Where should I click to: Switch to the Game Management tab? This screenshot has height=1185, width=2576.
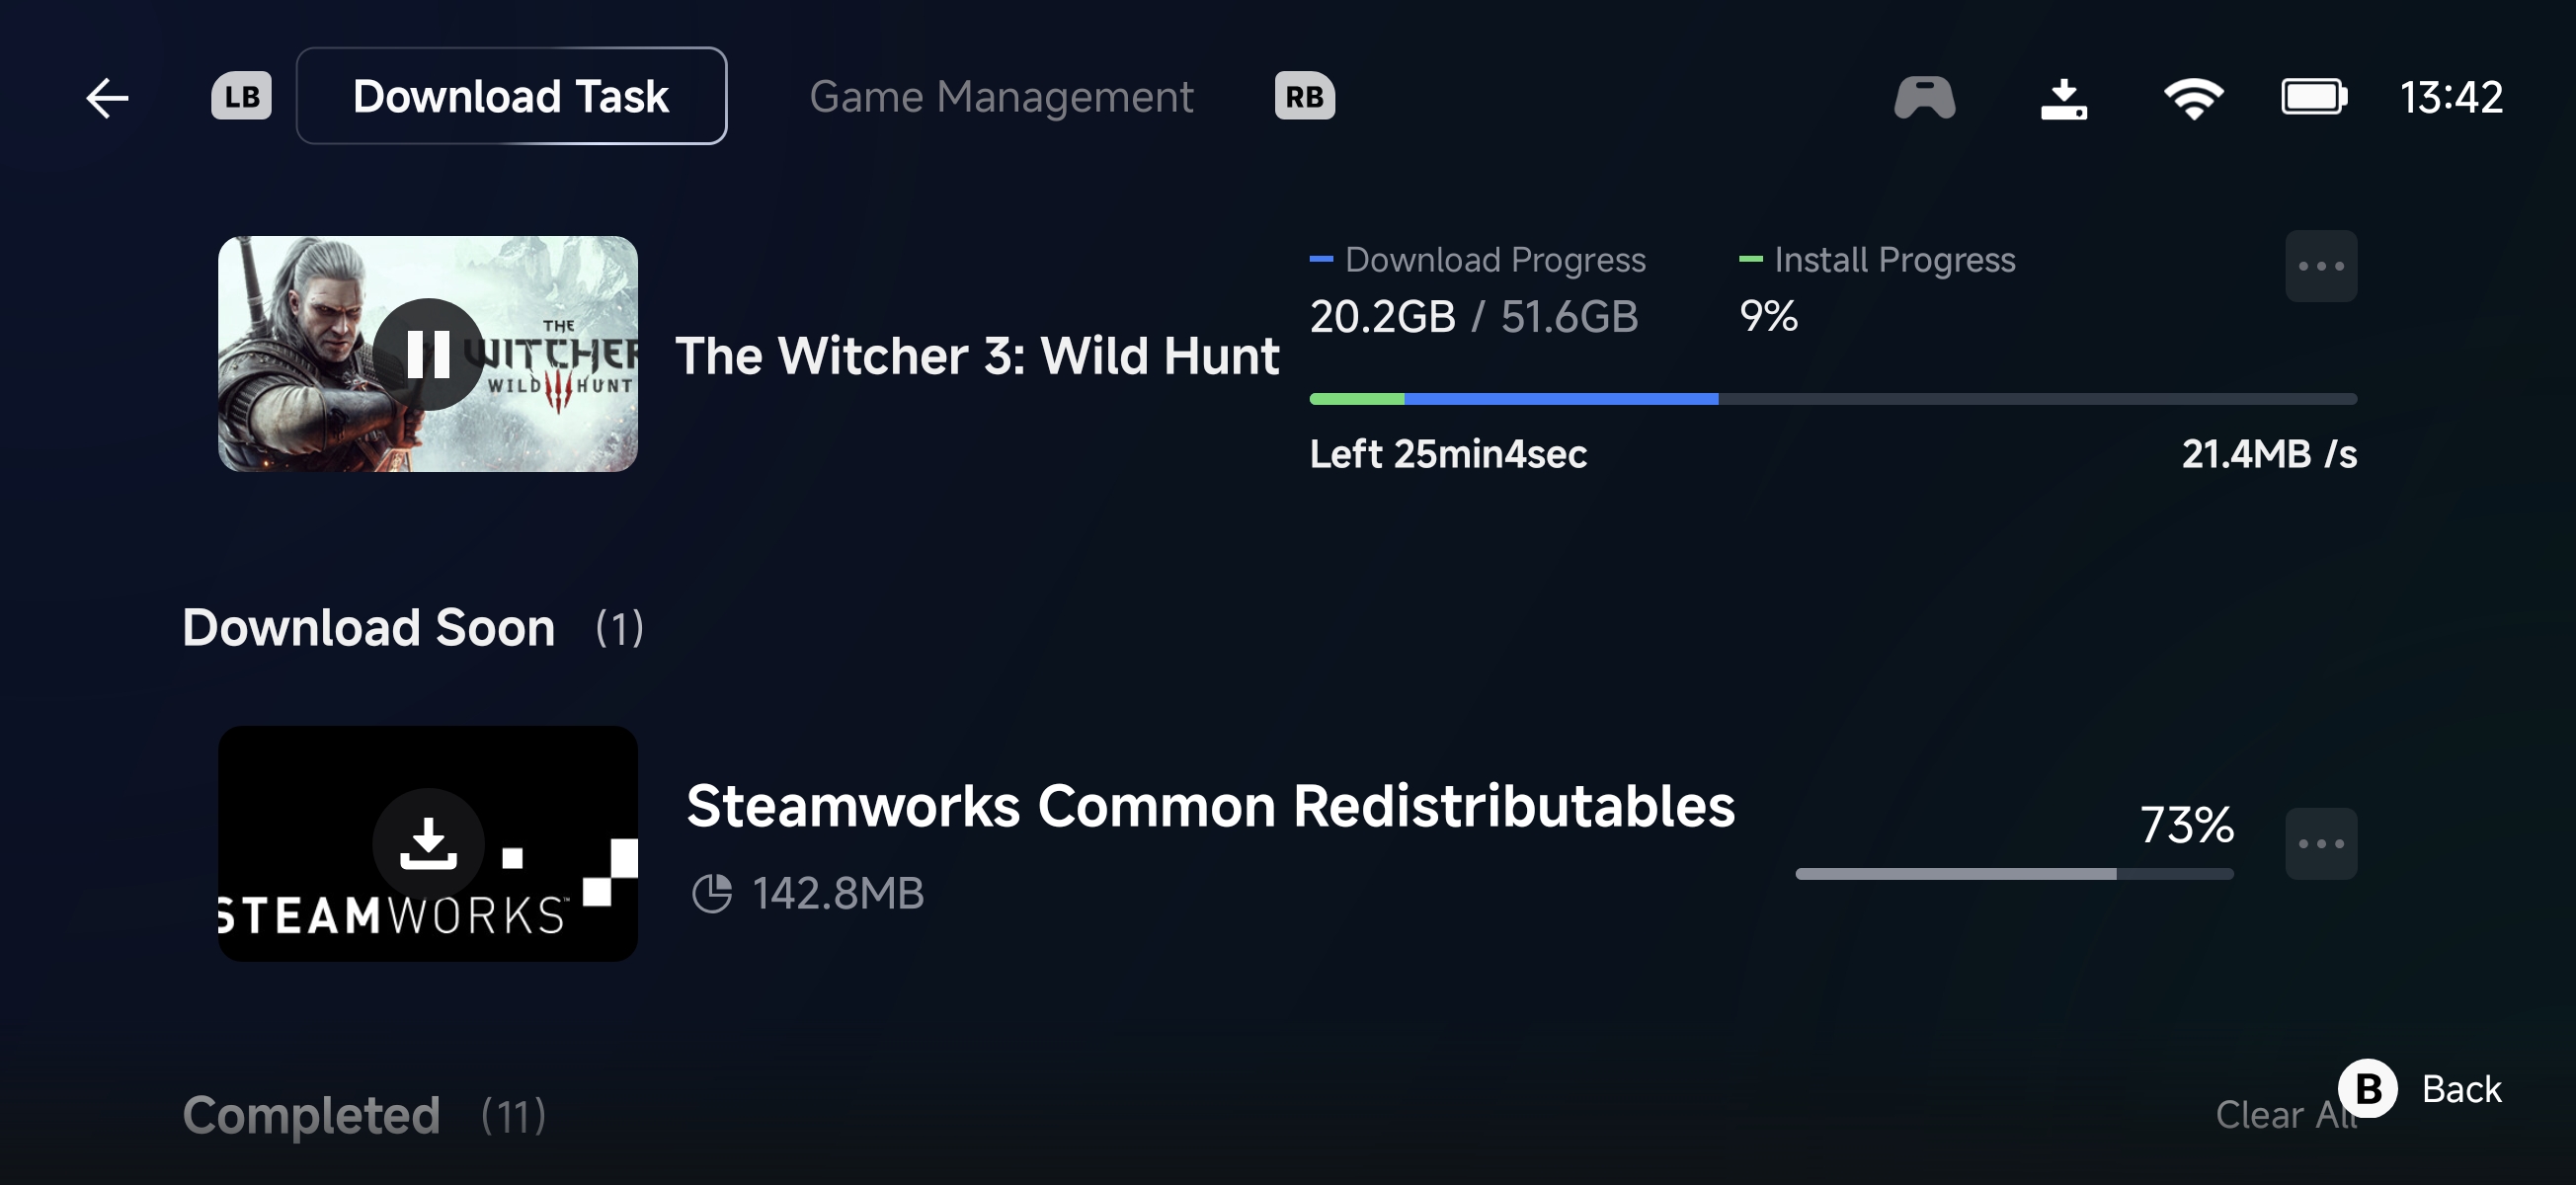[1000, 97]
